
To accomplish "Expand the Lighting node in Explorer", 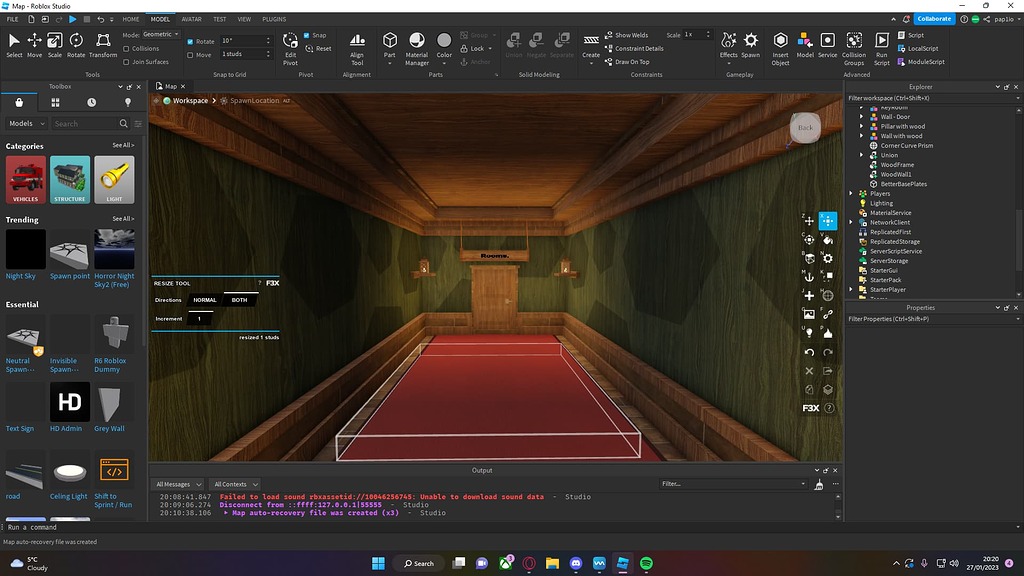I will tap(850, 203).
